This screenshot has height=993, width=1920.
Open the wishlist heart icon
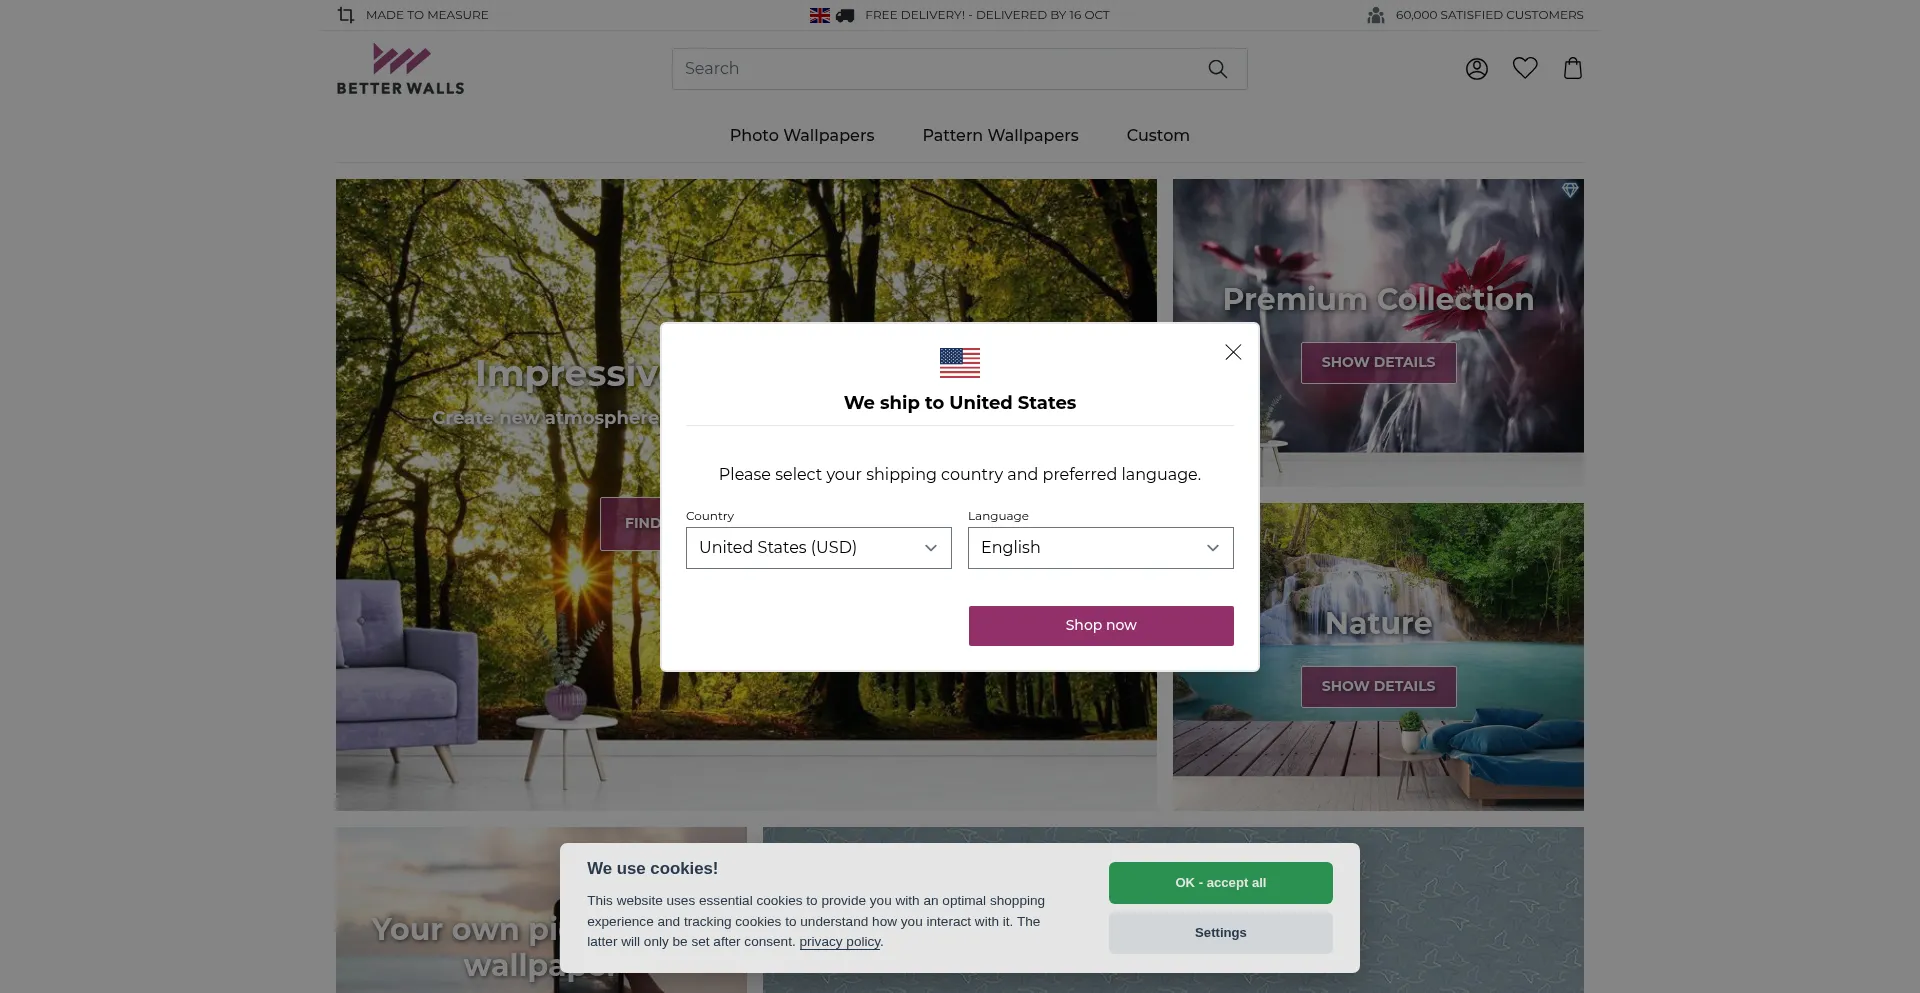[x=1525, y=68]
